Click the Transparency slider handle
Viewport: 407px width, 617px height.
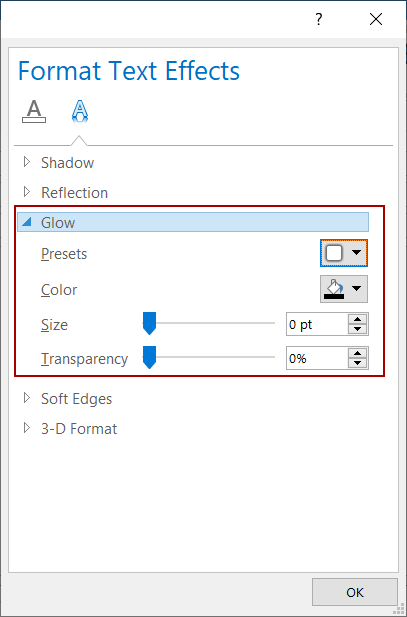tap(149, 357)
